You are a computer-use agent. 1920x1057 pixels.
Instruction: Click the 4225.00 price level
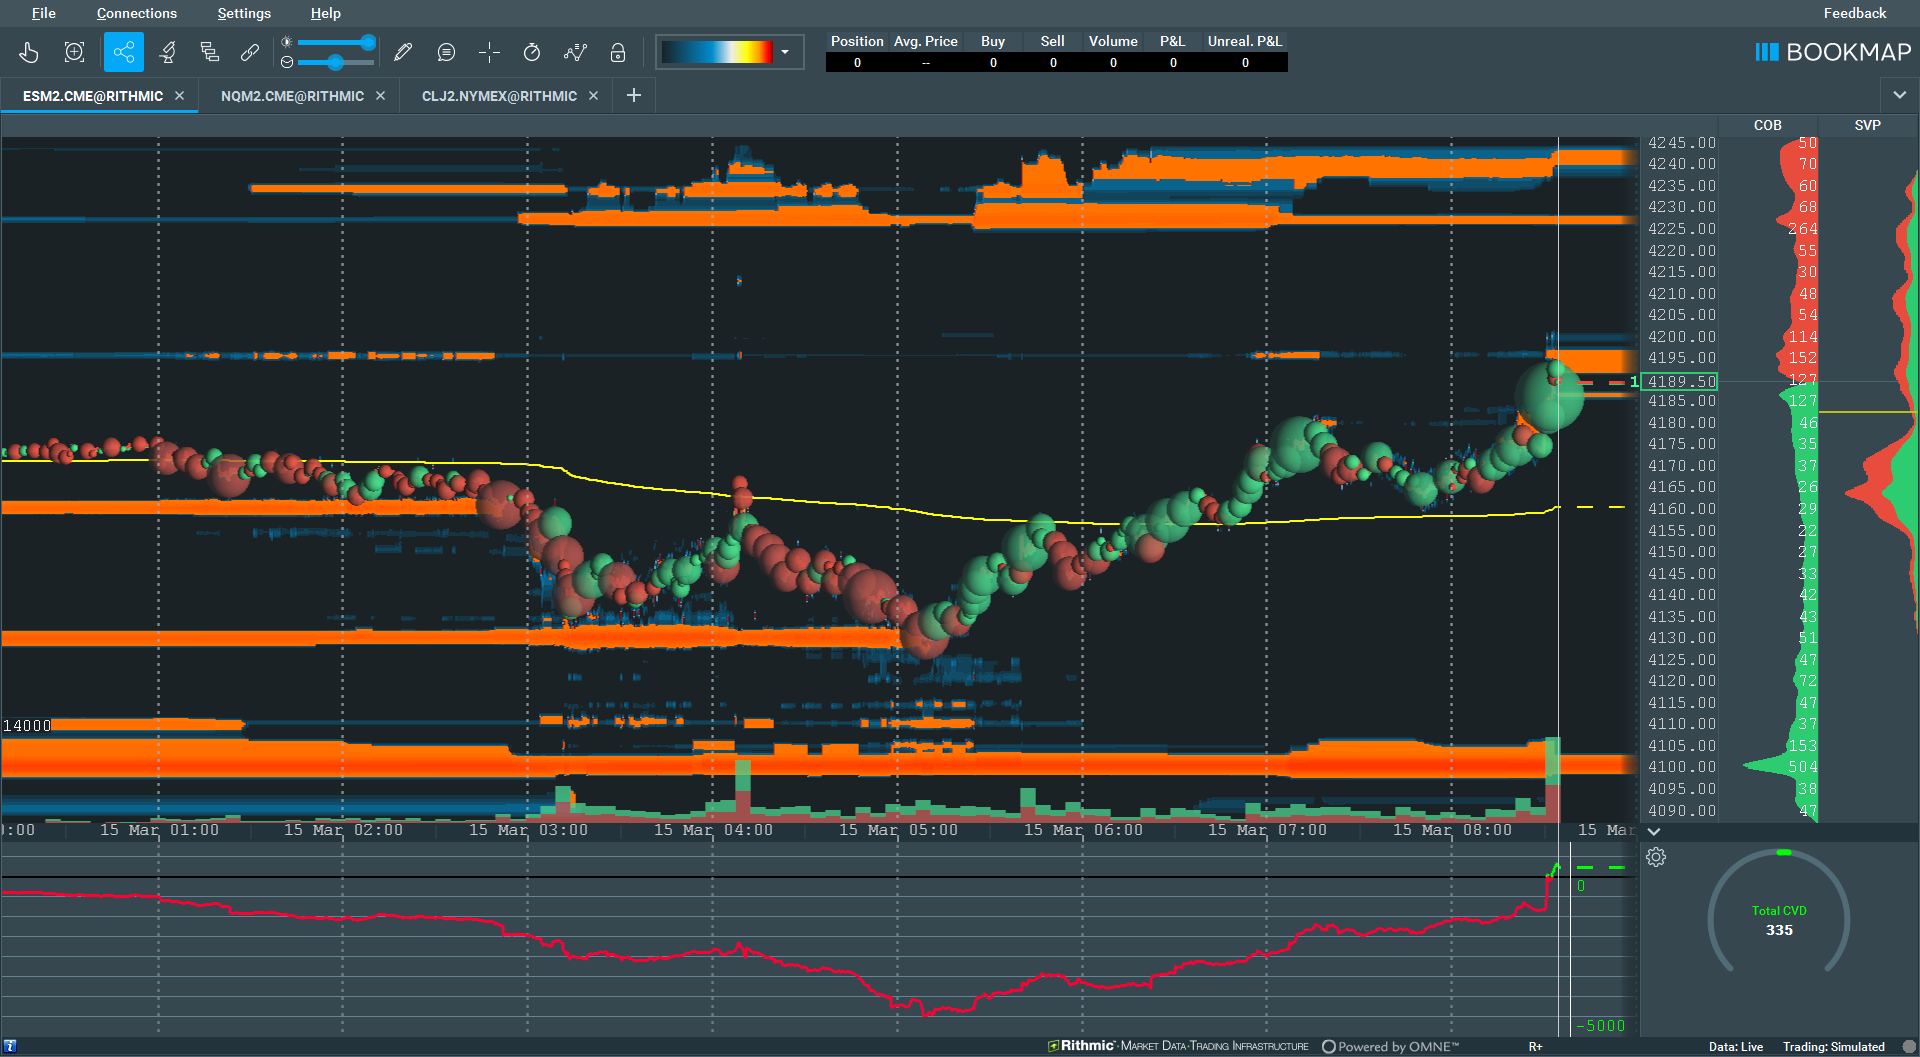tap(1682, 229)
